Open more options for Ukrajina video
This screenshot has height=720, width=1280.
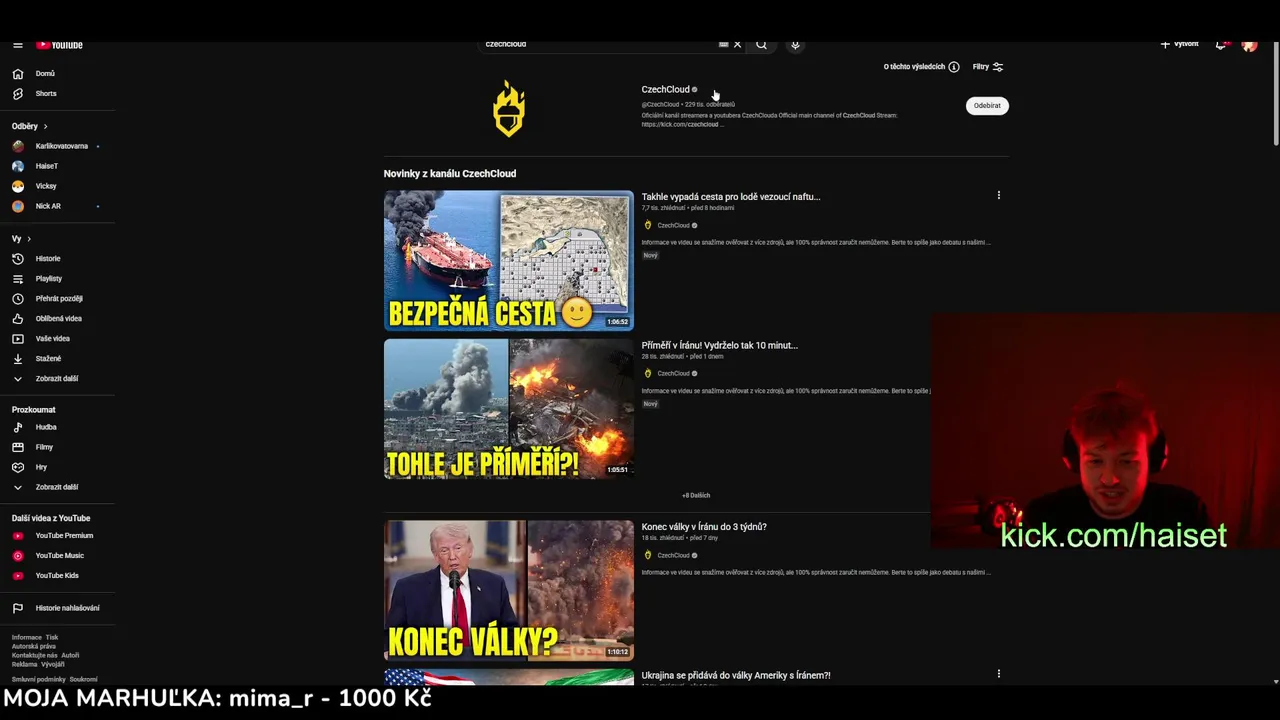pyautogui.click(x=998, y=674)
